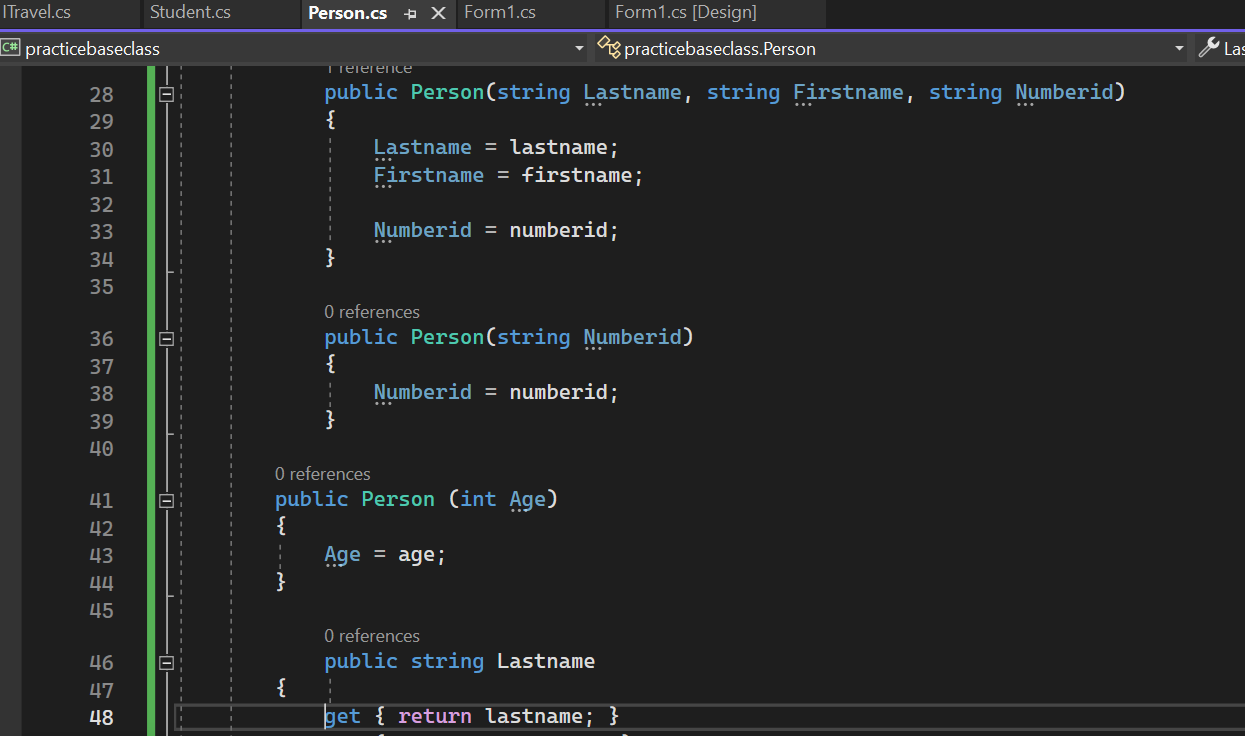Viewport: 1245px width, 736px height.
Task: Click the C# project icon in navigation bar
Action: 11,48
